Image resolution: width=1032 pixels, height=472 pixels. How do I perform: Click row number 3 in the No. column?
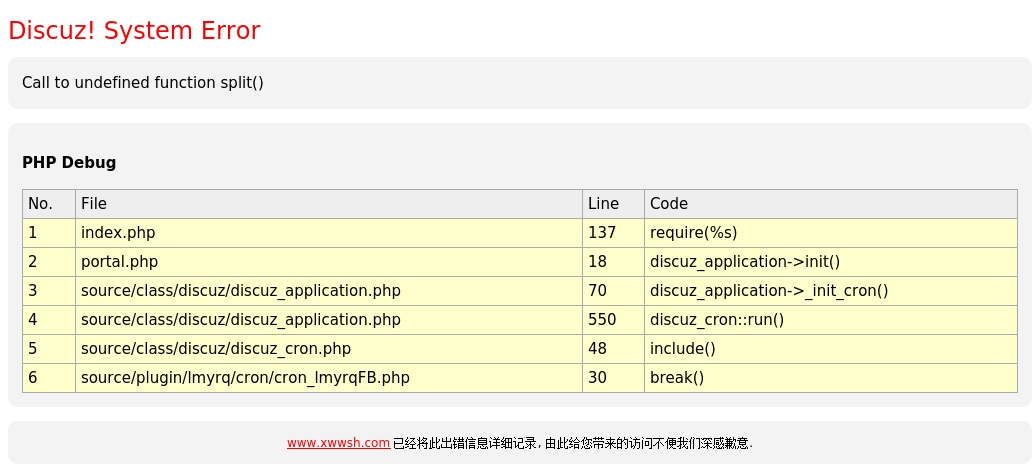pyautogui.click(x=49, y=291)
